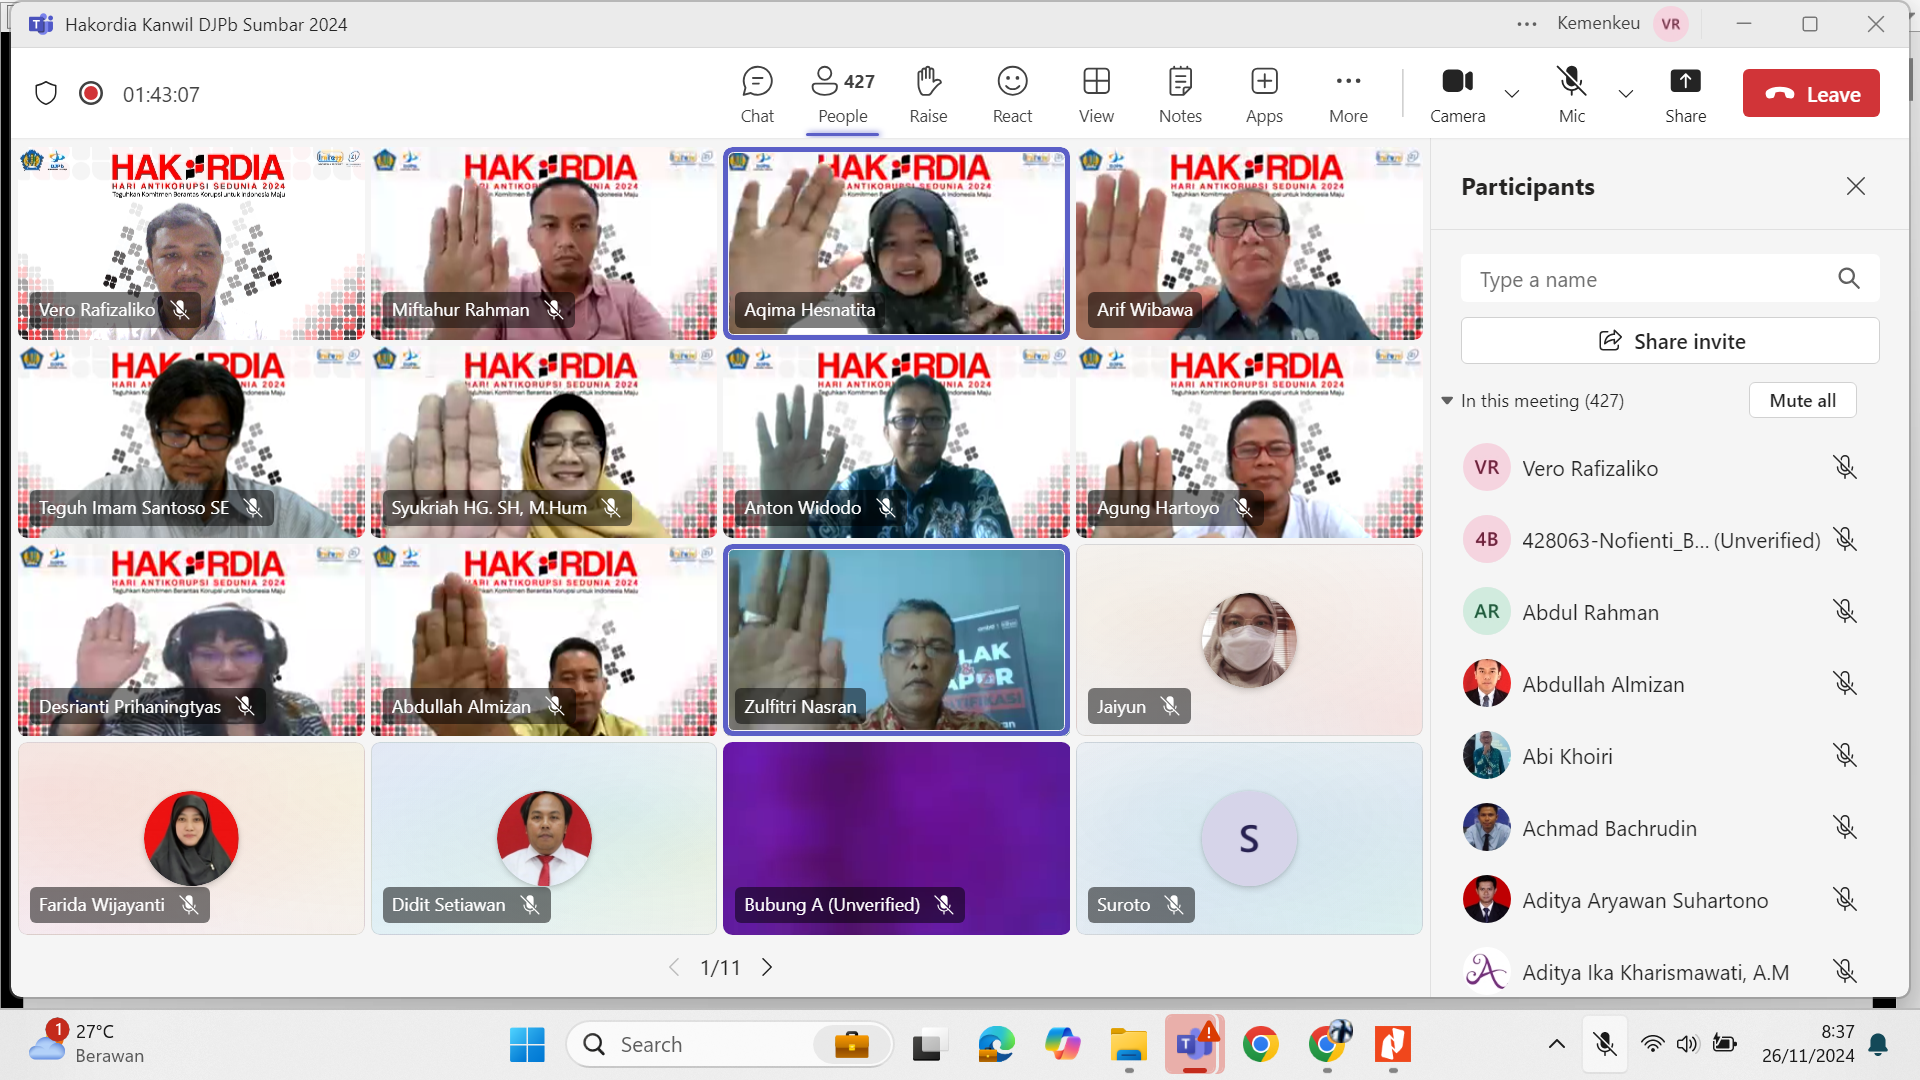Click the participant search magnifier icon

click(x=1849, y=279)
